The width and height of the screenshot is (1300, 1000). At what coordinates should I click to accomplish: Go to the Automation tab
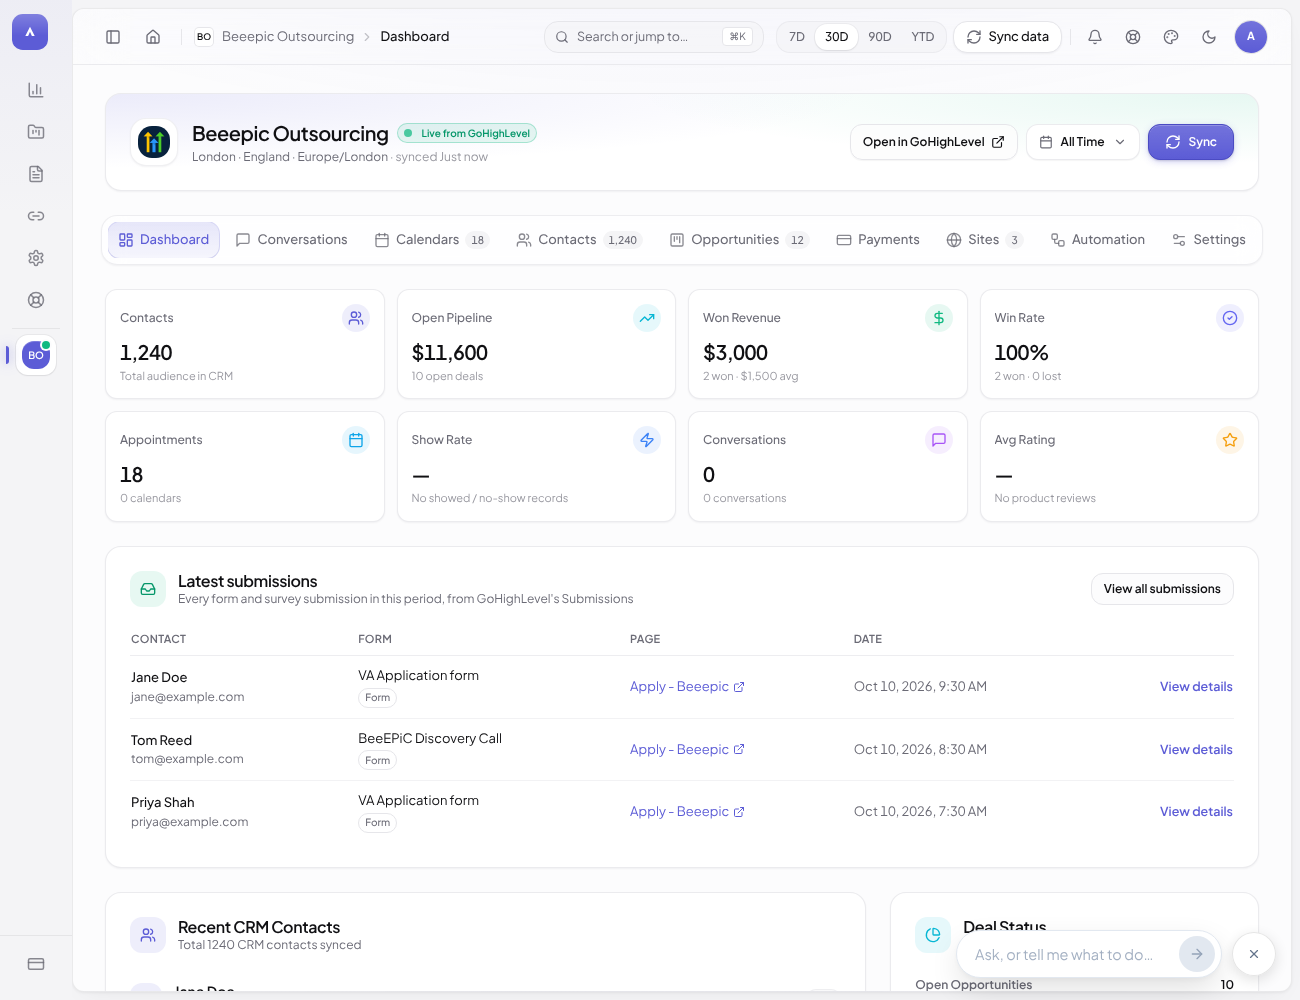click(x=1098, y=240)
